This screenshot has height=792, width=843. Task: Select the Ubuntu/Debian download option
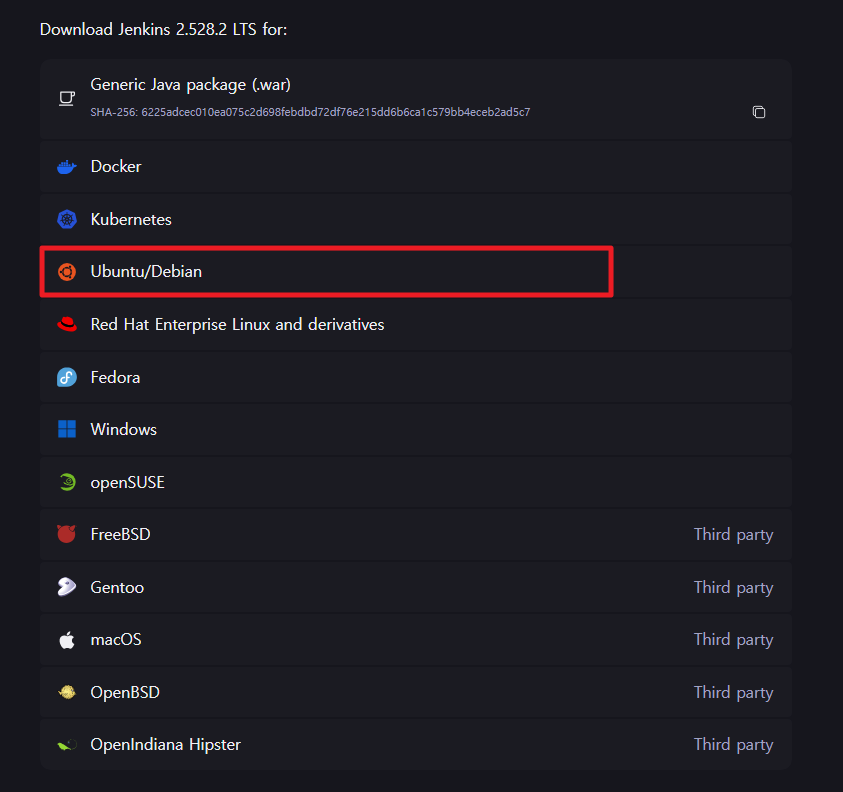[416, 272]
